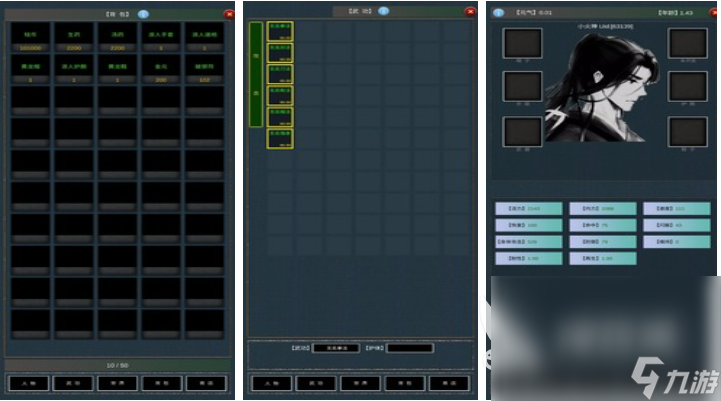This screenshot has width=721, height=401.
Task: Click bottom-row left stat bar in character panel
Action: 529,258
